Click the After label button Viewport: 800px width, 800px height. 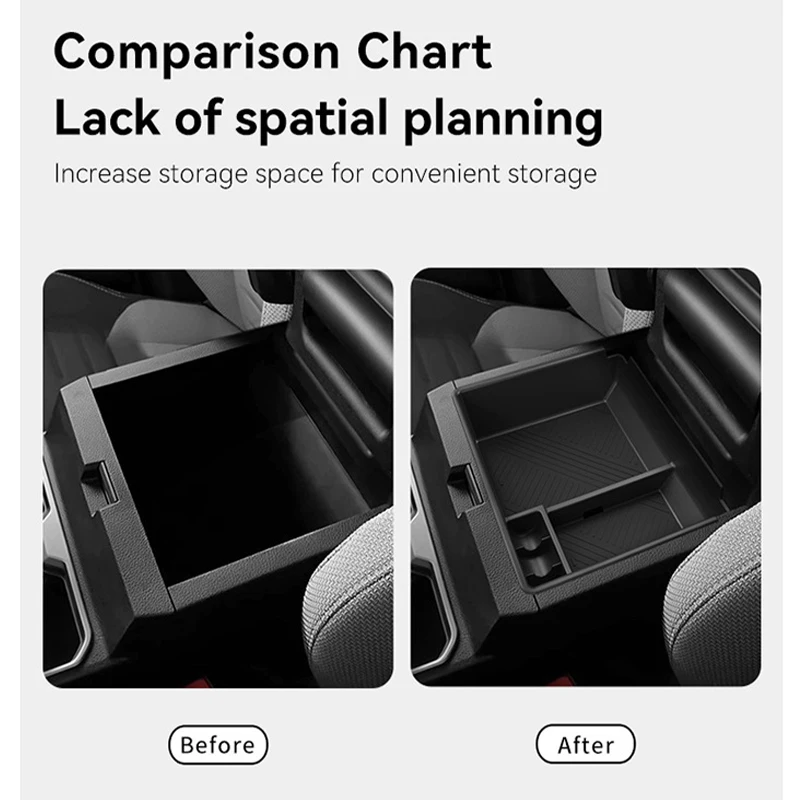coord(586,745)
